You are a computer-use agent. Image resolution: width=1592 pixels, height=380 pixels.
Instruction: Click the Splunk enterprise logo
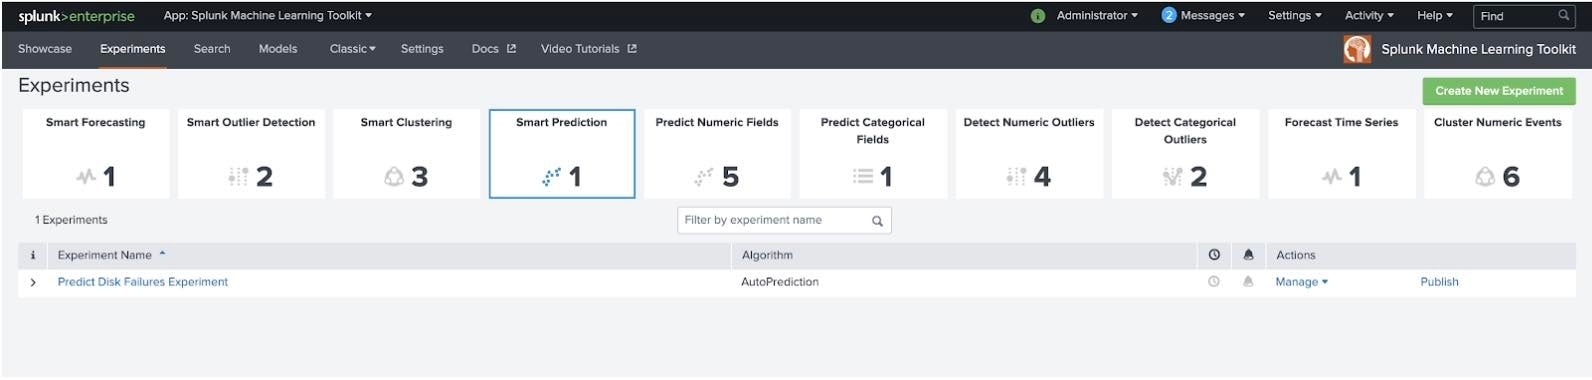point(76,16)
